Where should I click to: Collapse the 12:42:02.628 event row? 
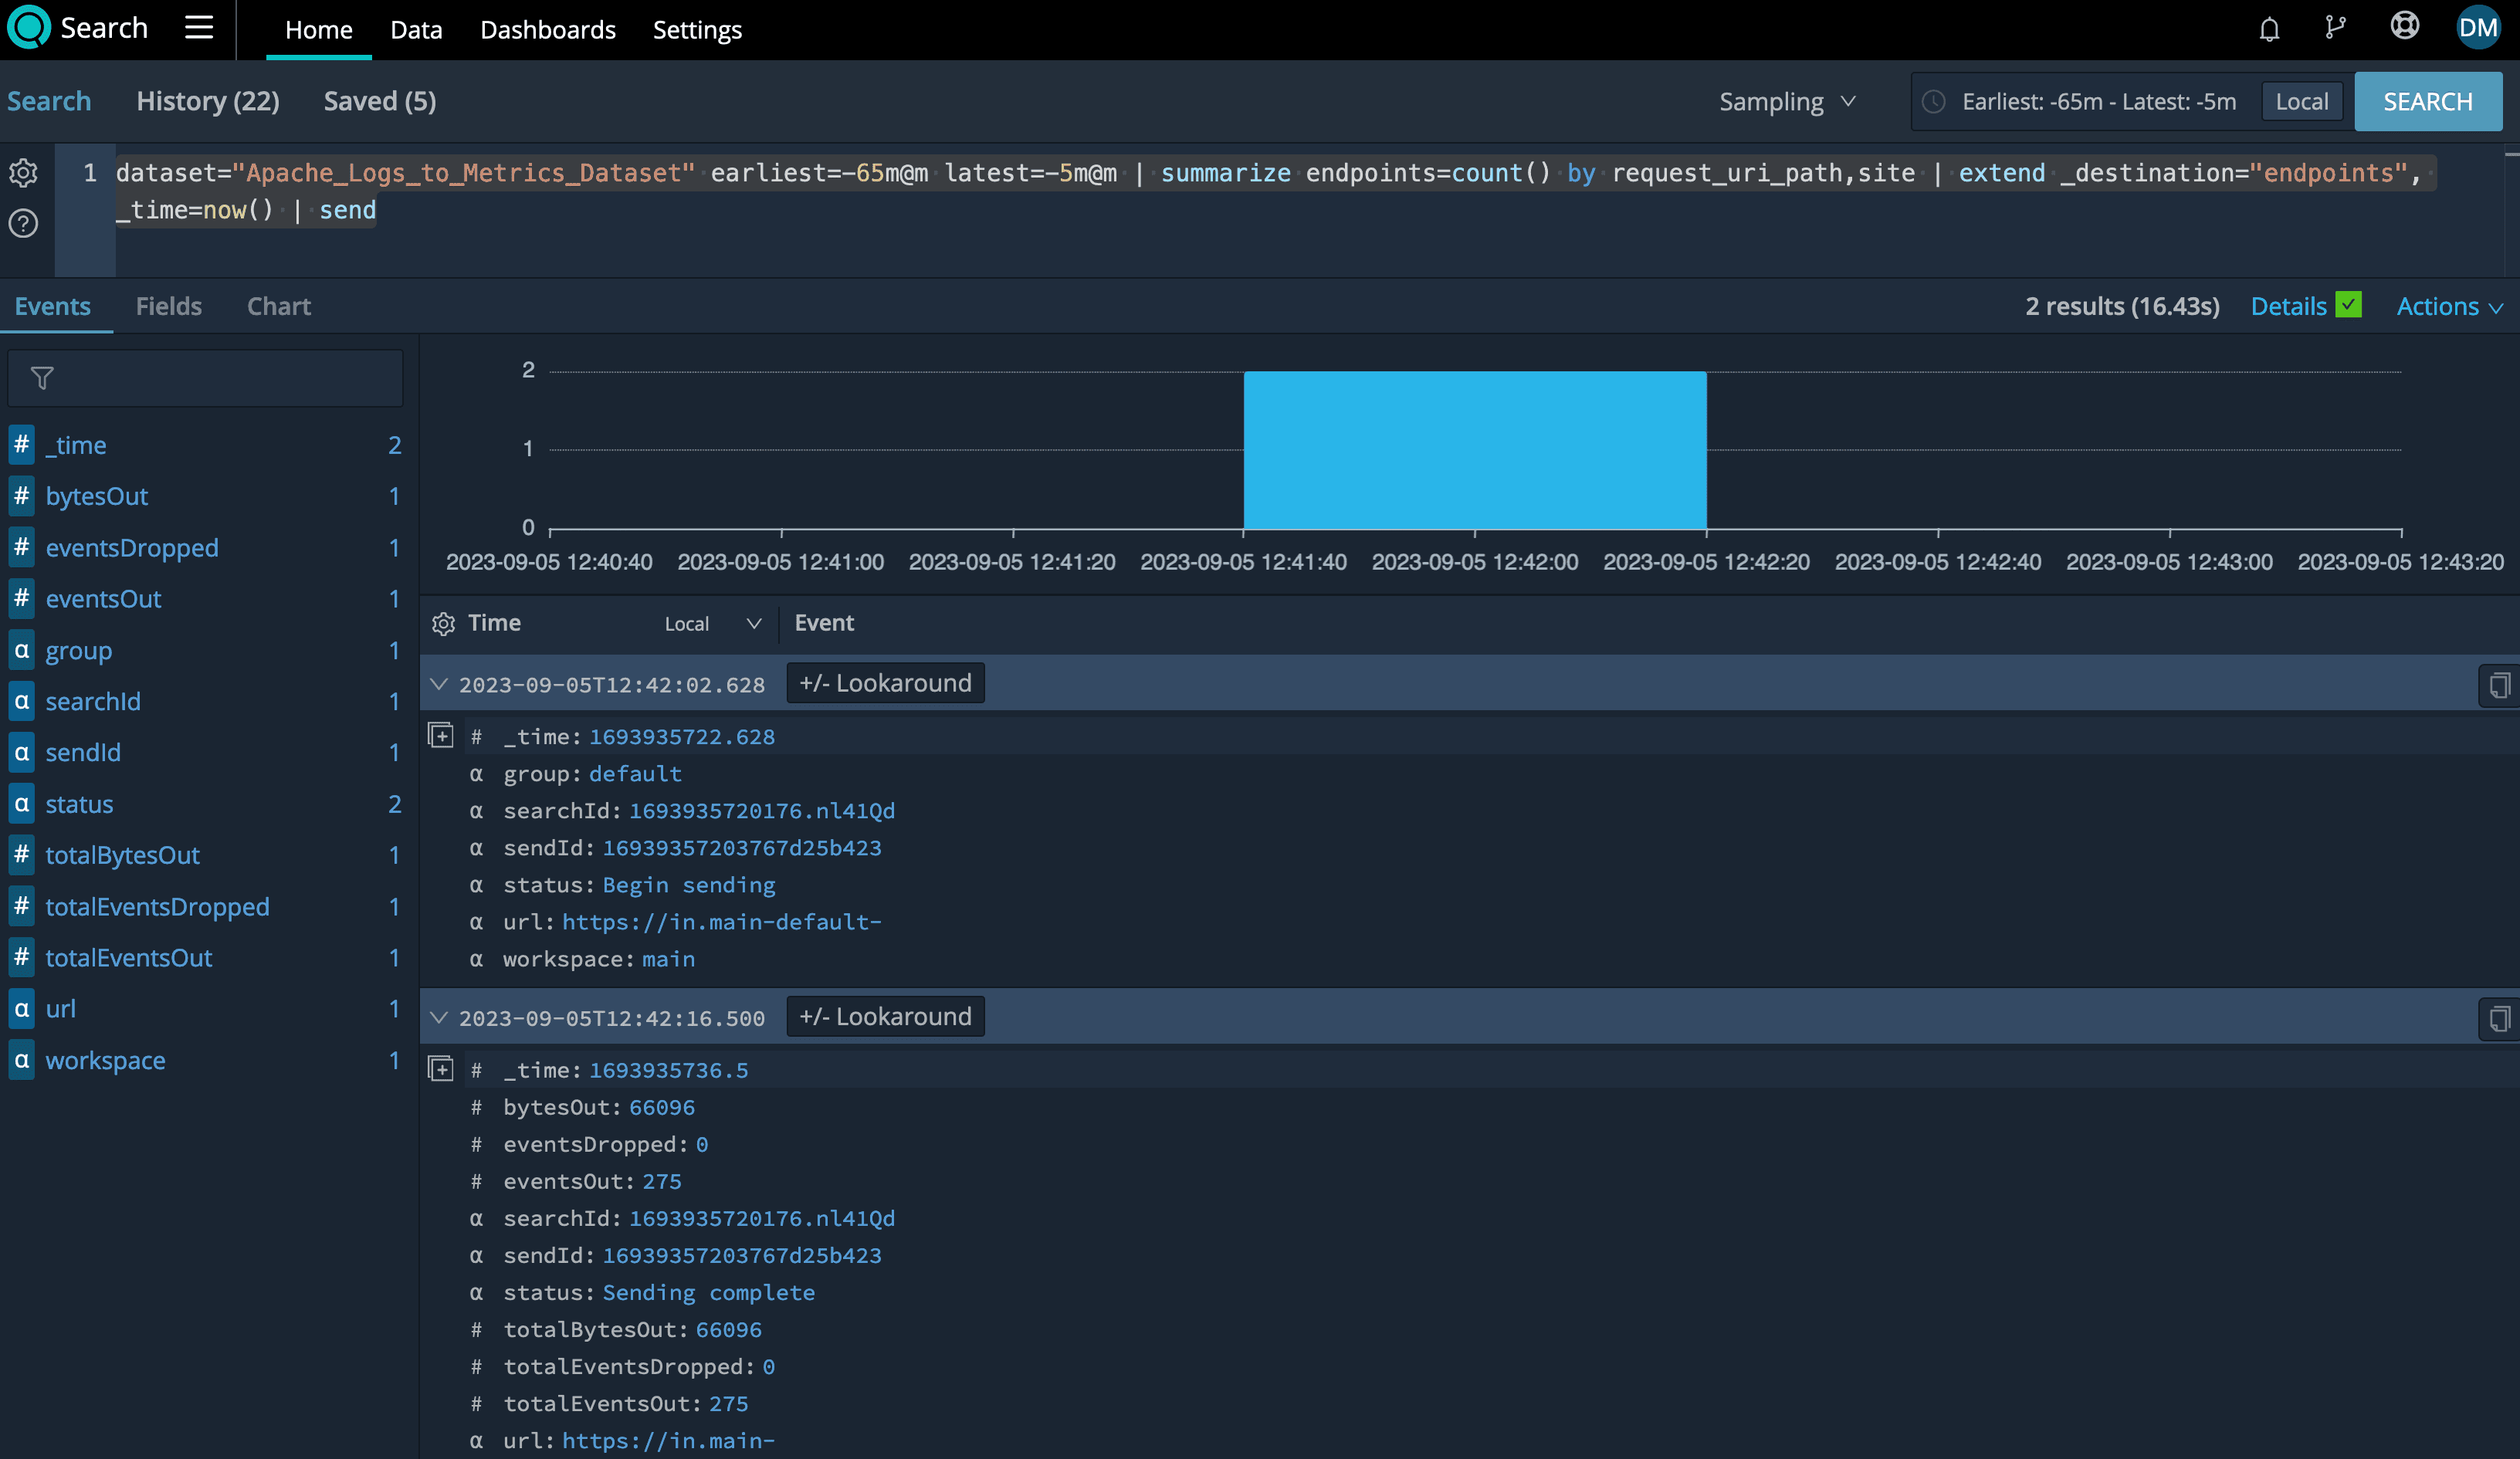point(438,684)
